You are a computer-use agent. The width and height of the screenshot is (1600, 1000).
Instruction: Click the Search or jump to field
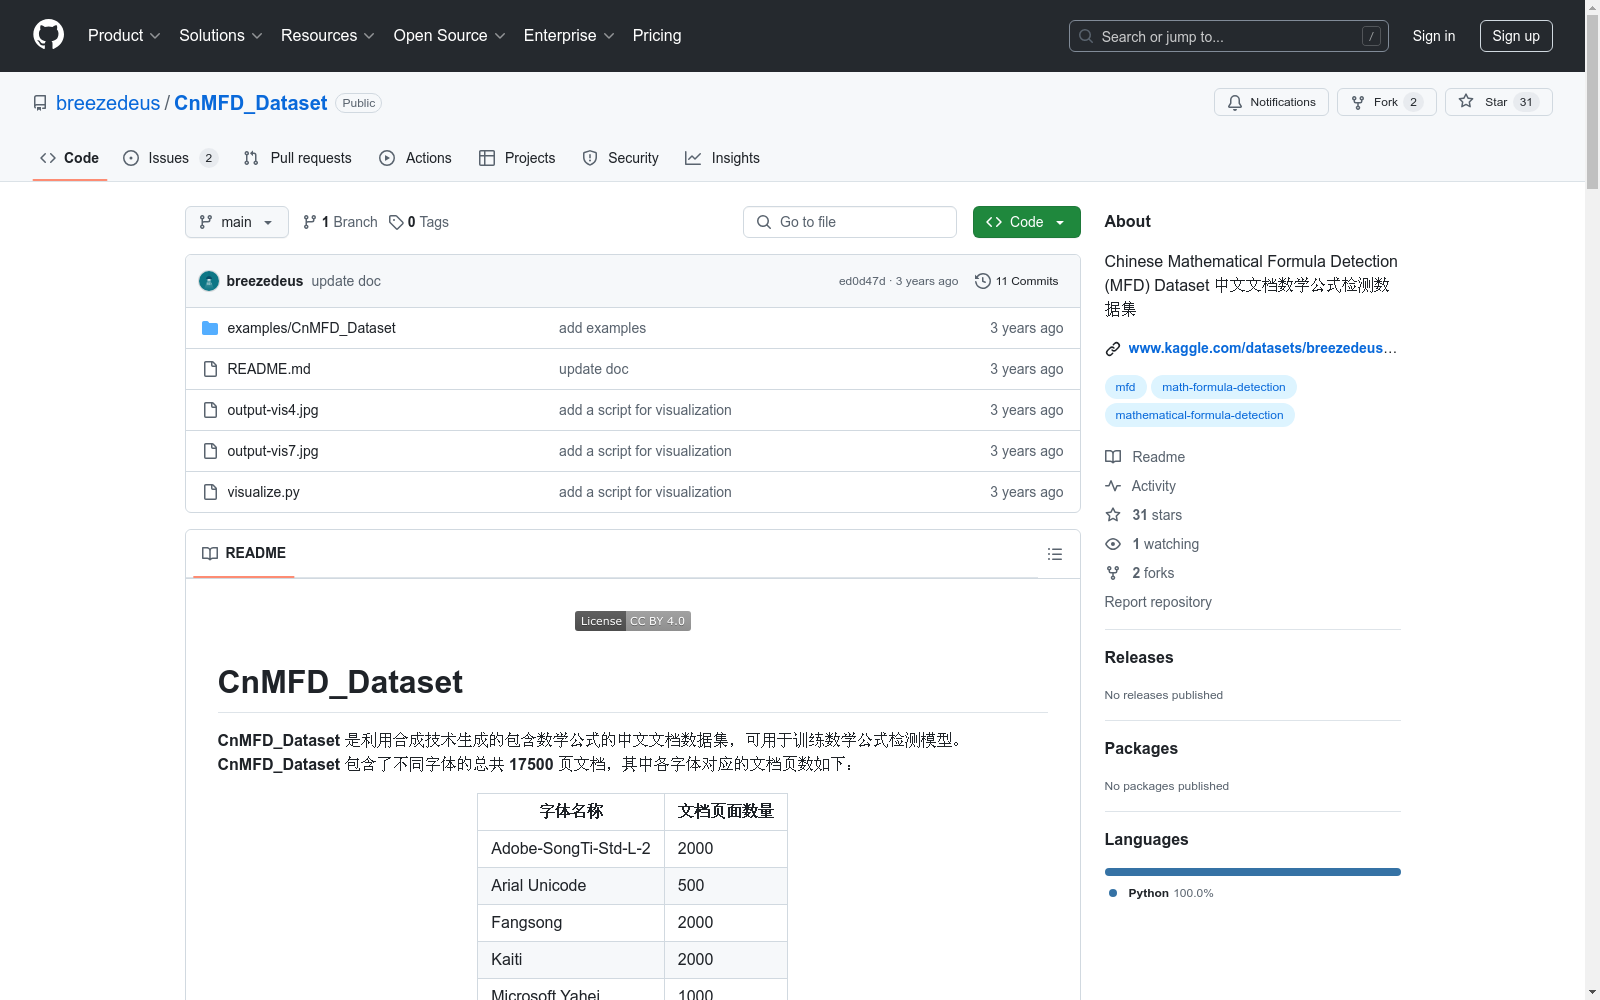[1229, 36]
